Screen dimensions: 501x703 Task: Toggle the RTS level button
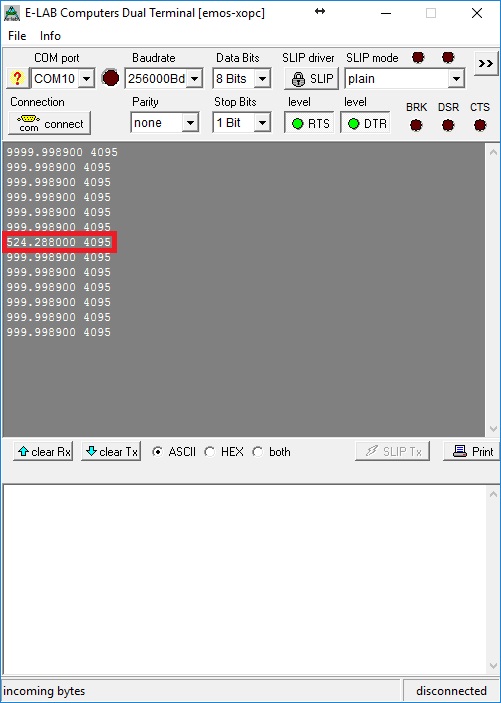click(309, 123)
